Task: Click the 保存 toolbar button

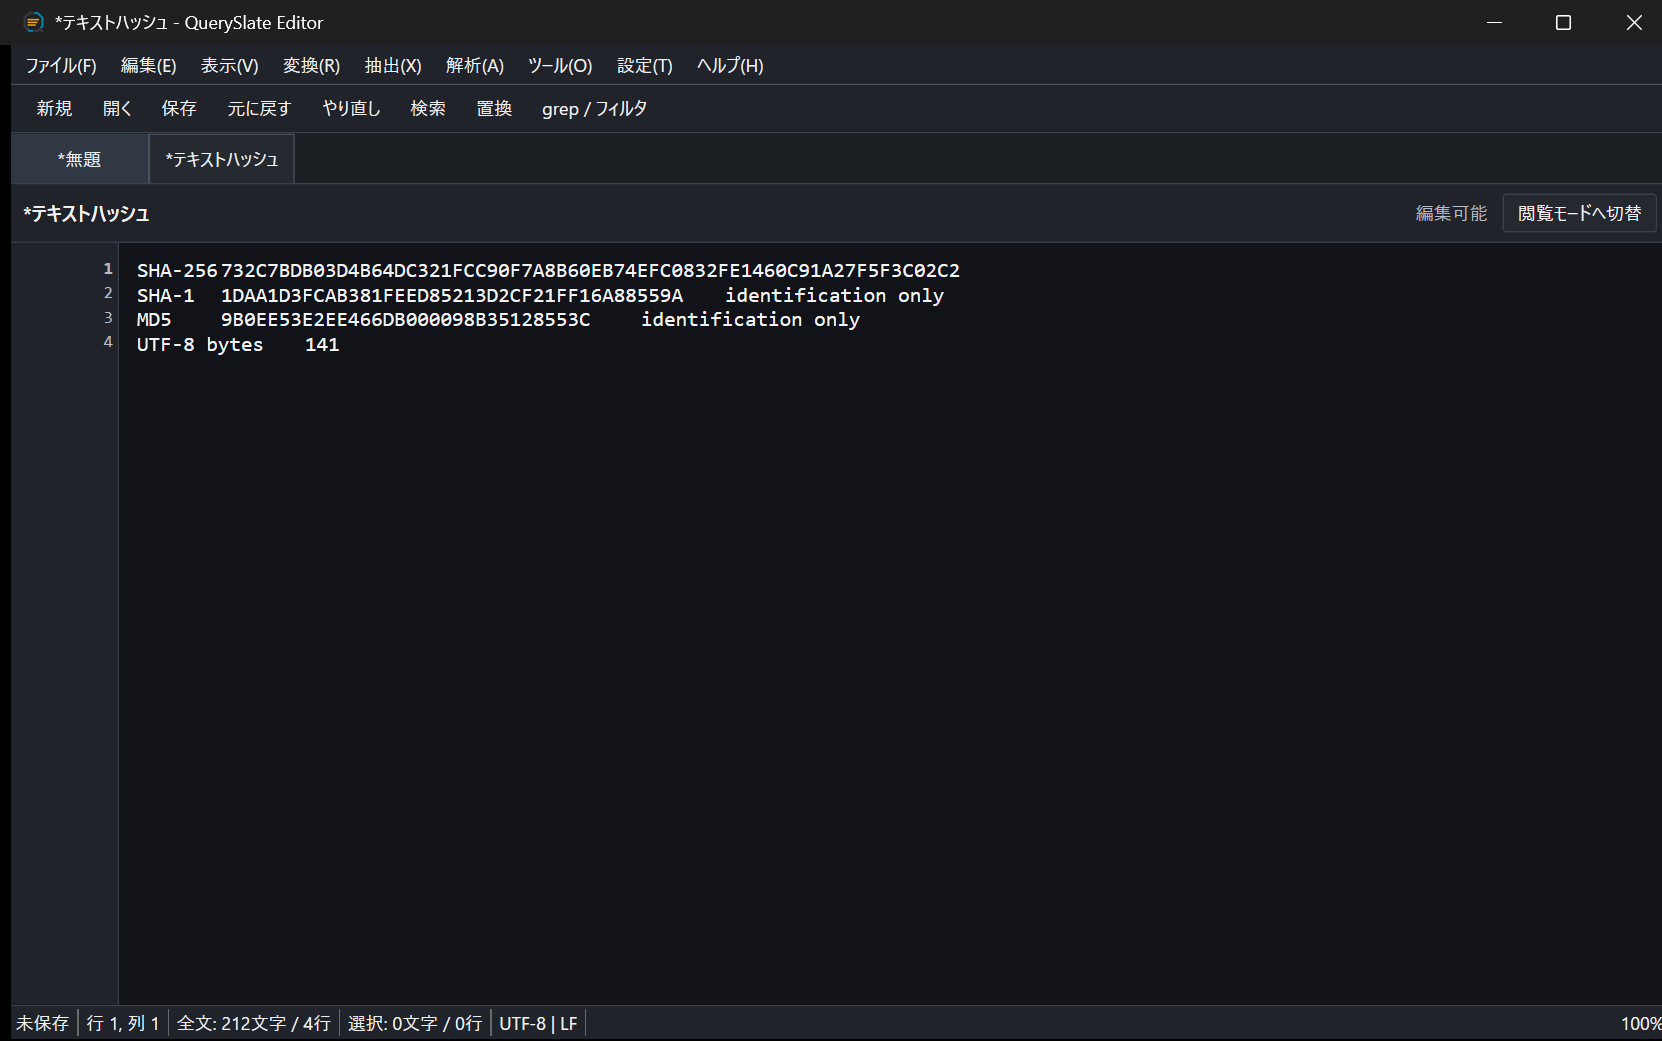Action: 180,109
